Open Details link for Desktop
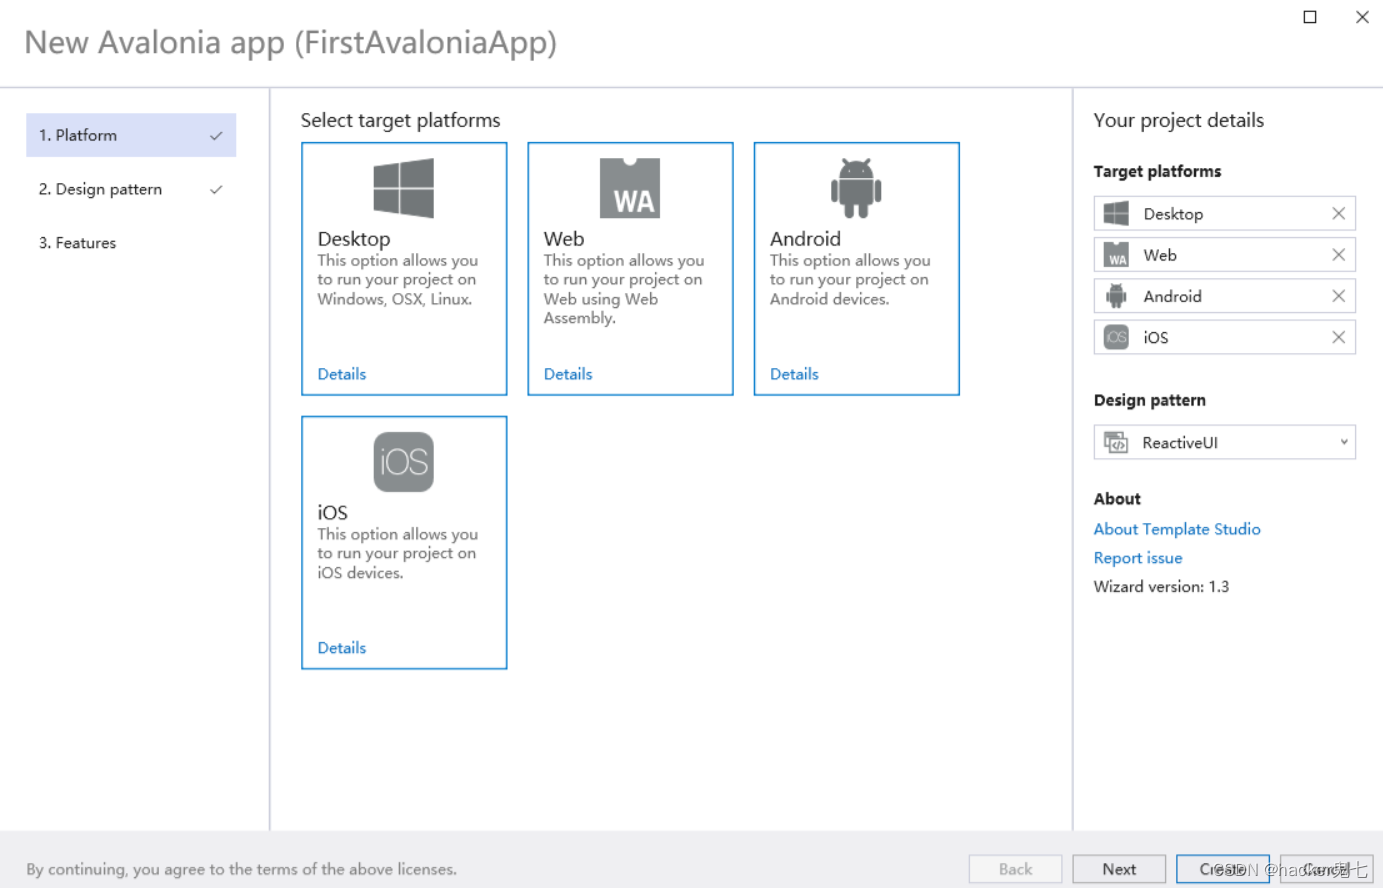This screenshot has height=888, width=1383. click(x=342, y=374)
